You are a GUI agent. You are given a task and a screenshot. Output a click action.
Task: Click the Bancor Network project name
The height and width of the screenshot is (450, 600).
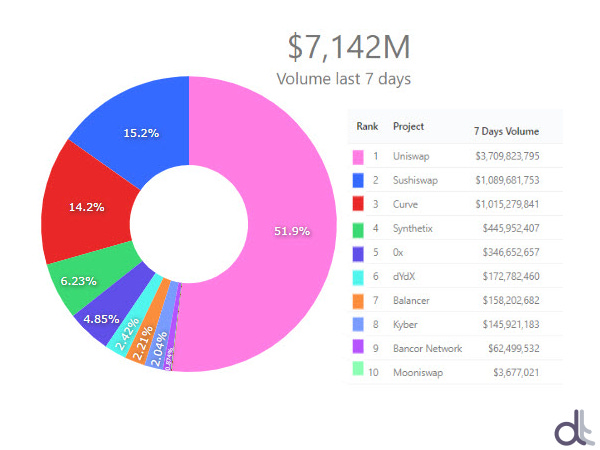(x=427, y=349)
